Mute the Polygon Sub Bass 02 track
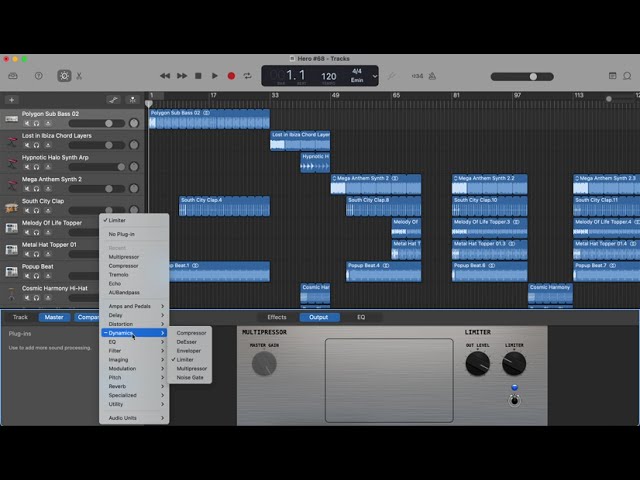Image resolution: width=640 pixels, height=480 pixels. pyautogui.click(x=27, y=123)
